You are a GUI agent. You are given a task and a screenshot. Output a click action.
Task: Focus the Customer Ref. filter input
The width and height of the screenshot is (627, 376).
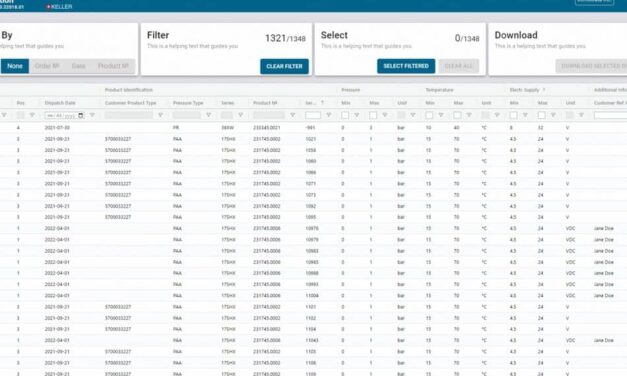click(x=610, y=115)
